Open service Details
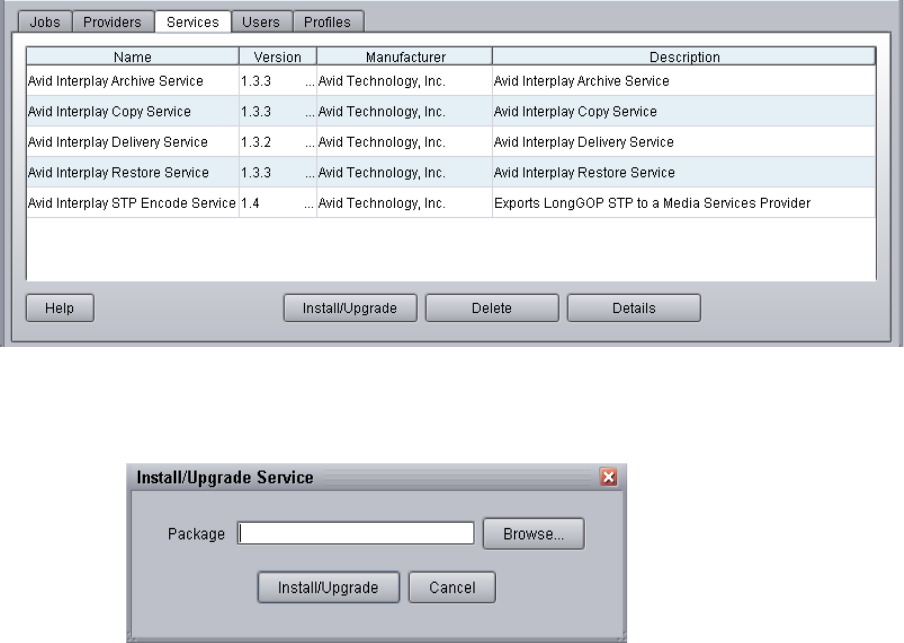Image resolution: width=904 pixels, height=643 pixels. click(x=634, y=308)
